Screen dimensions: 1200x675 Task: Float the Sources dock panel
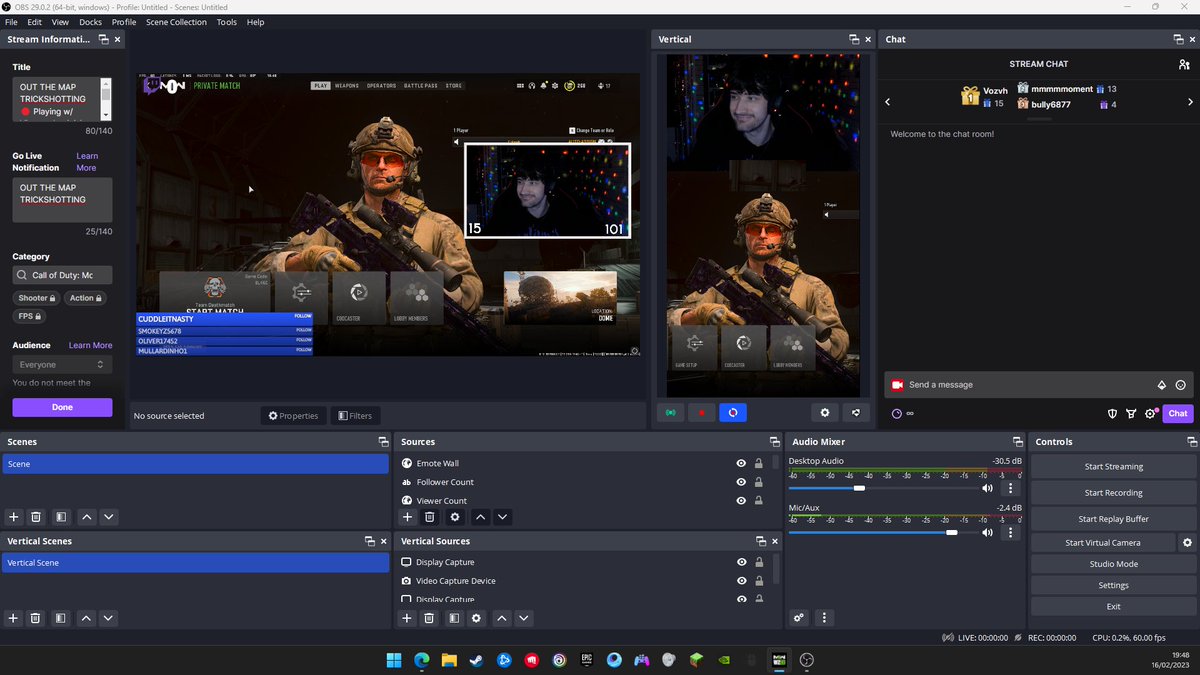pyautogui.click(x=775, y=442)
